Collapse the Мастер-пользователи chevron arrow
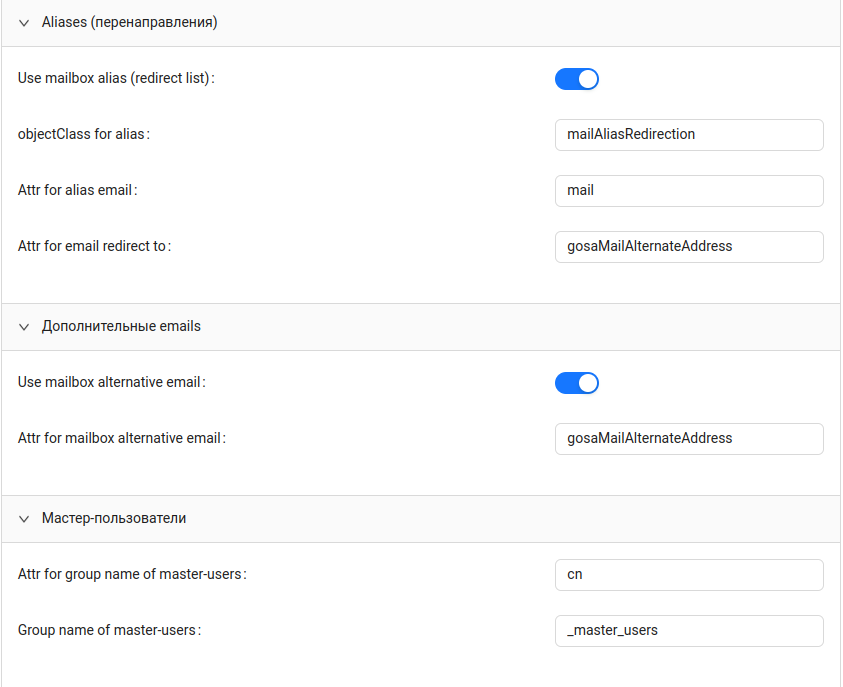The image size is (843, 687). click(24, 519)
